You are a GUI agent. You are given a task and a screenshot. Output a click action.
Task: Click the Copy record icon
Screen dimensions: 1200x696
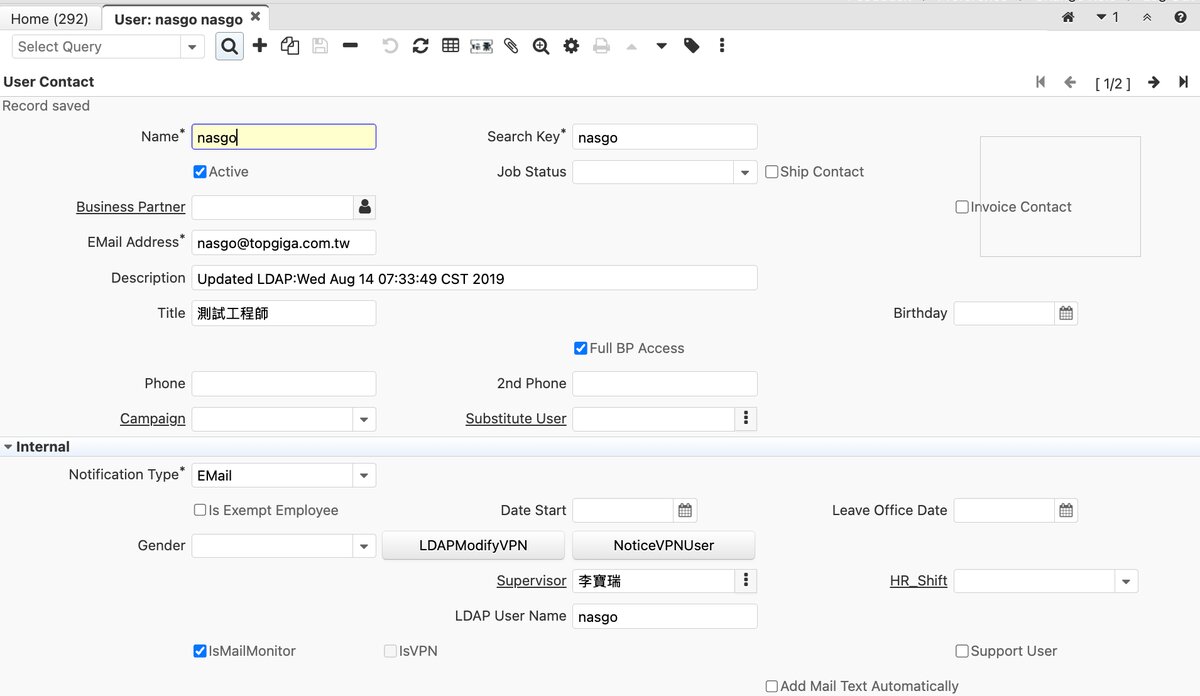(290, 46)
